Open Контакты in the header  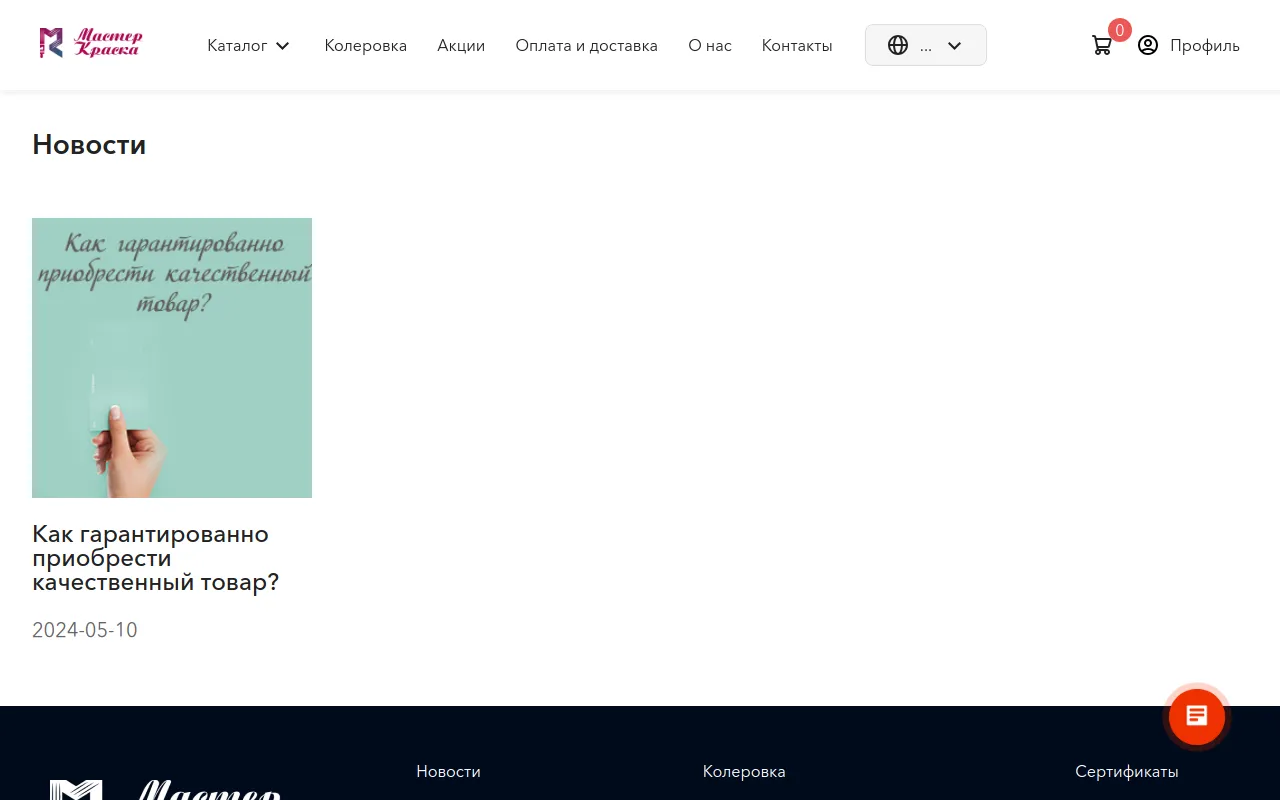pyautogui.click(x=797, y=45)
